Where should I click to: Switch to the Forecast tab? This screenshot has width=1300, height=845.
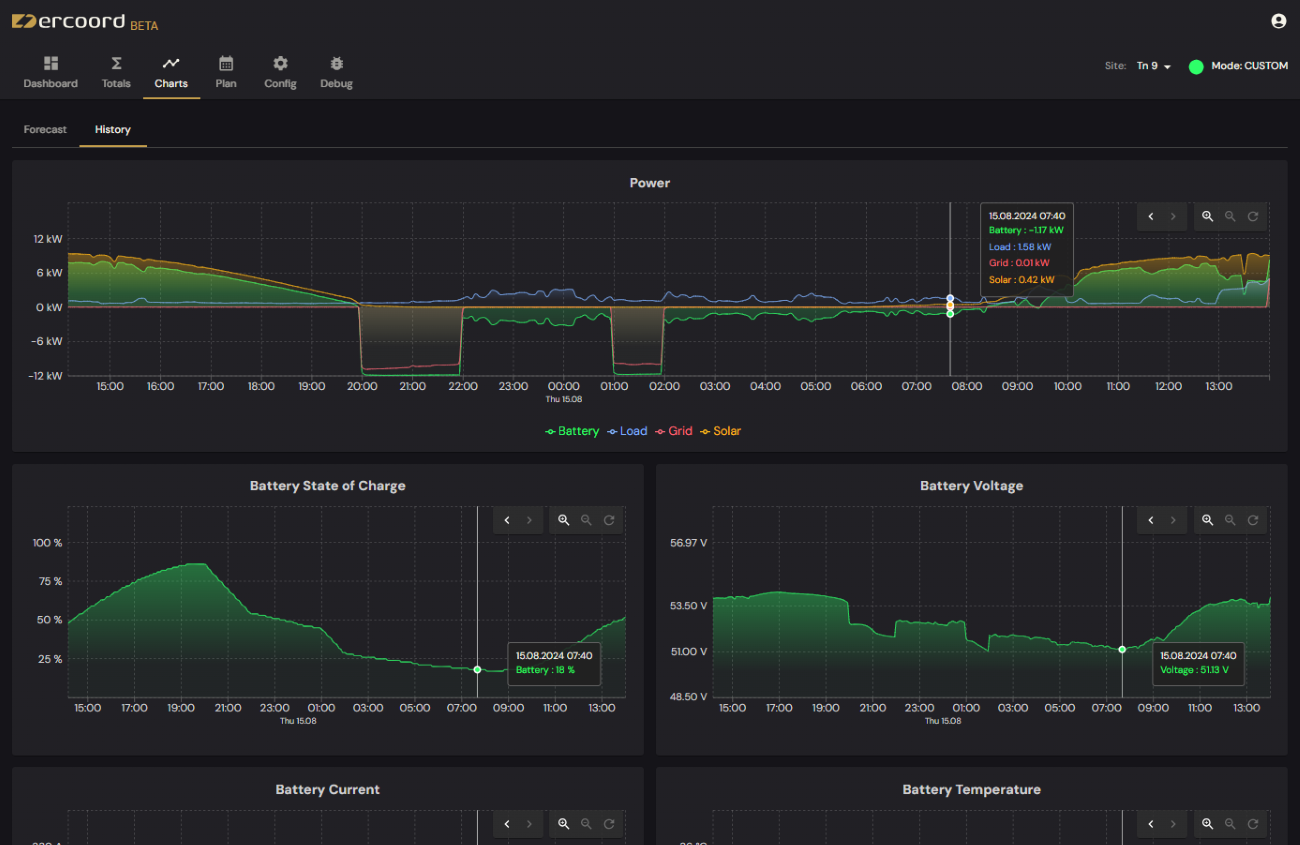coord(44,129)
